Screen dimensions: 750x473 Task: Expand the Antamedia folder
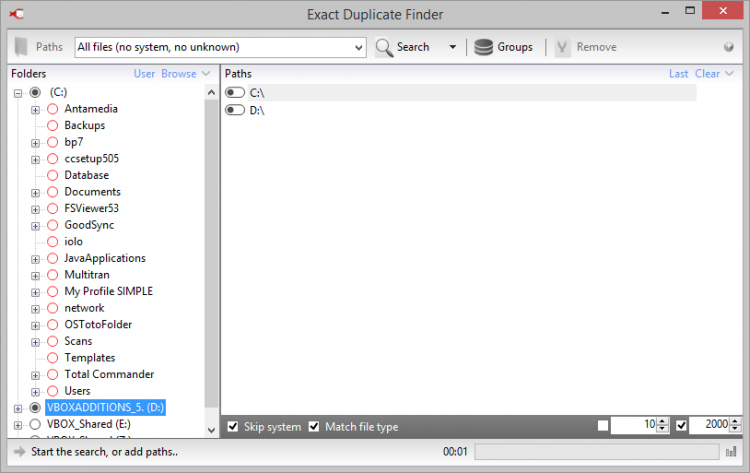[x=35, y=110]
